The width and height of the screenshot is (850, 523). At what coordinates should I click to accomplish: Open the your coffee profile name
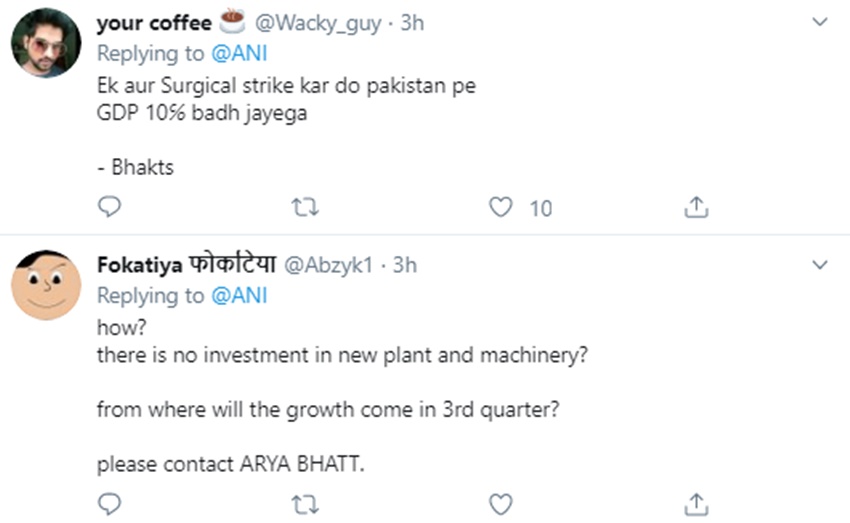tap(153, 23)
